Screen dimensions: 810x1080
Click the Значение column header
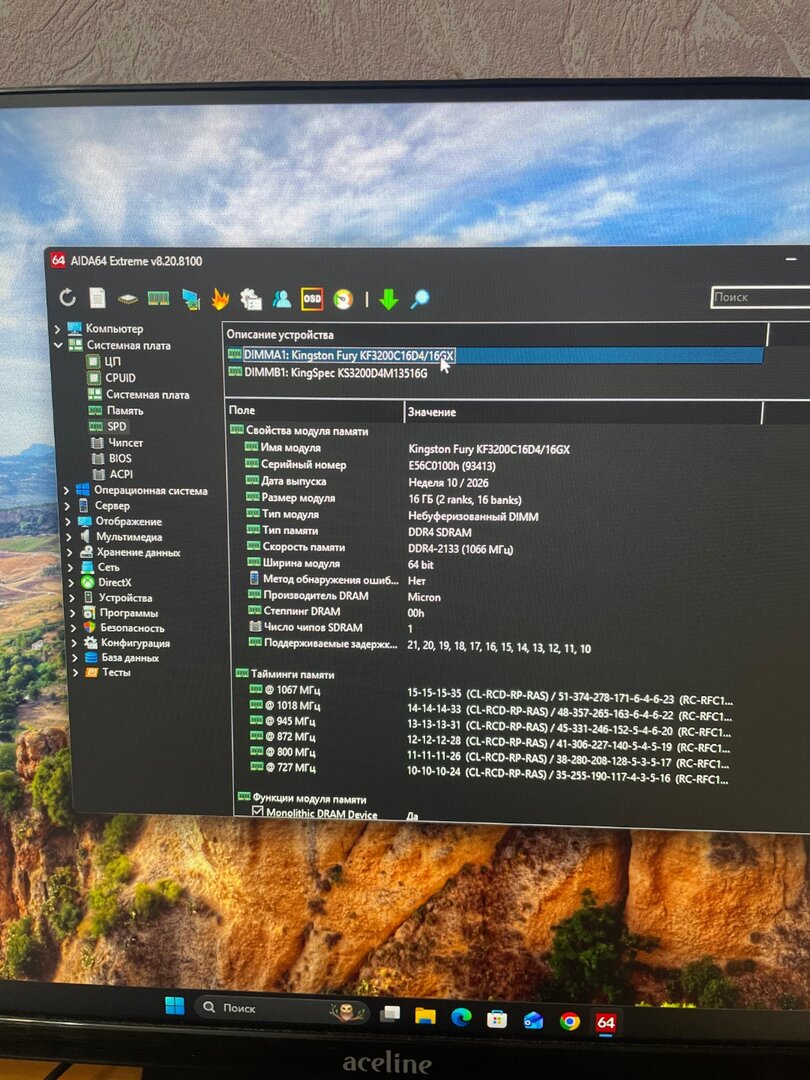(583, 413)
